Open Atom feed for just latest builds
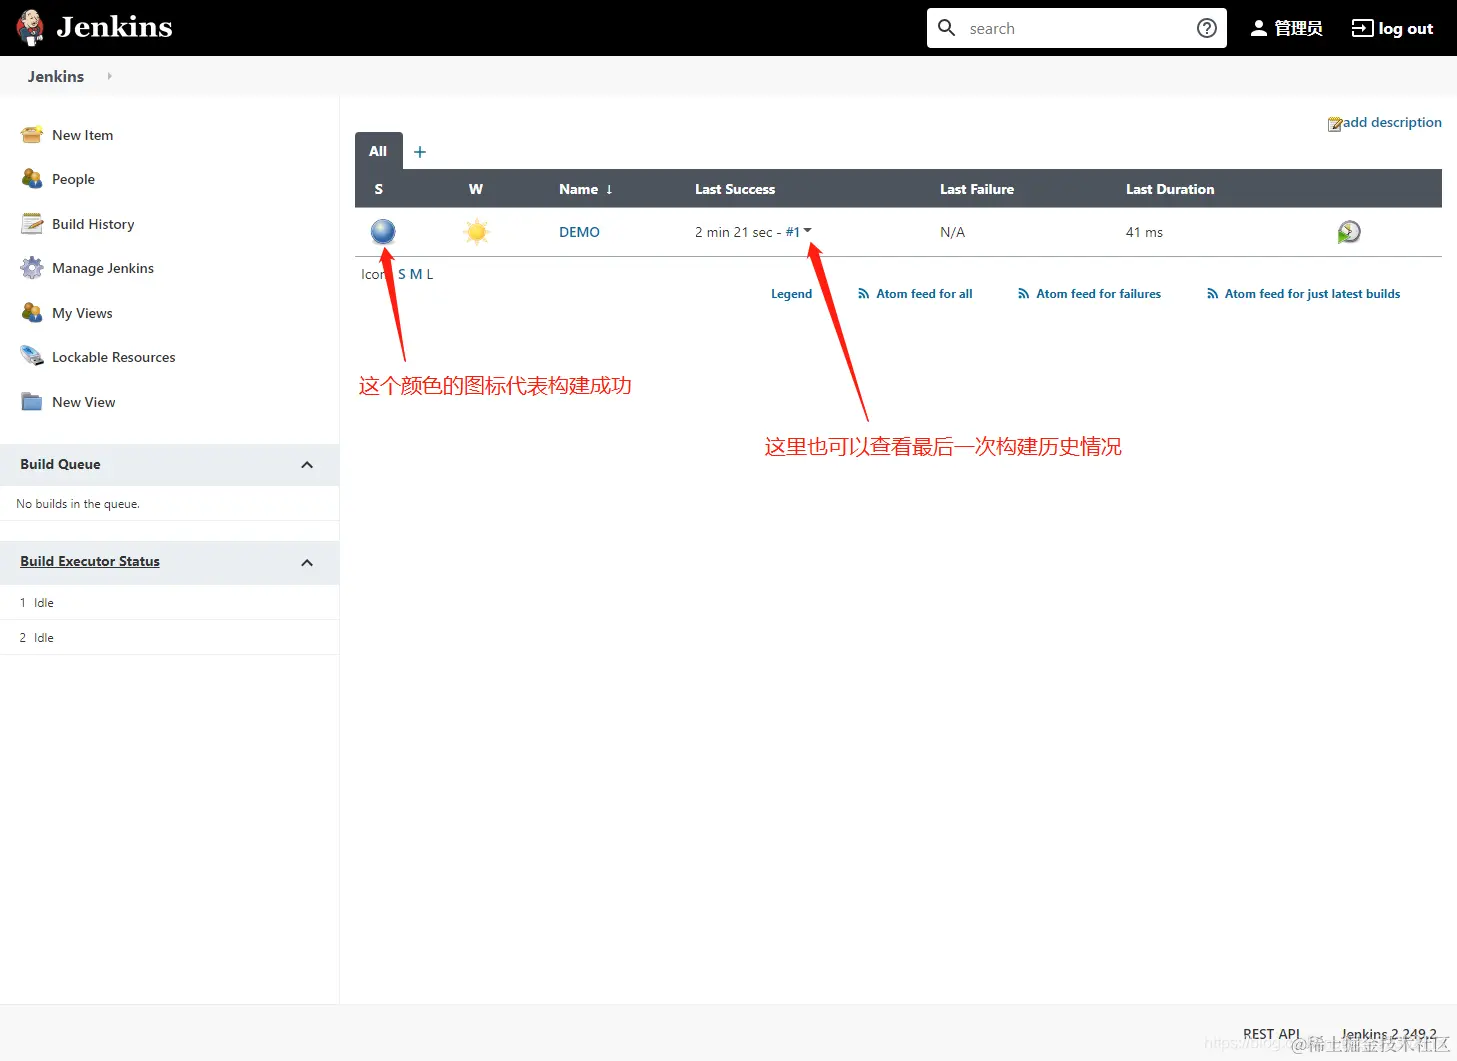 [x=1312, y=294]
